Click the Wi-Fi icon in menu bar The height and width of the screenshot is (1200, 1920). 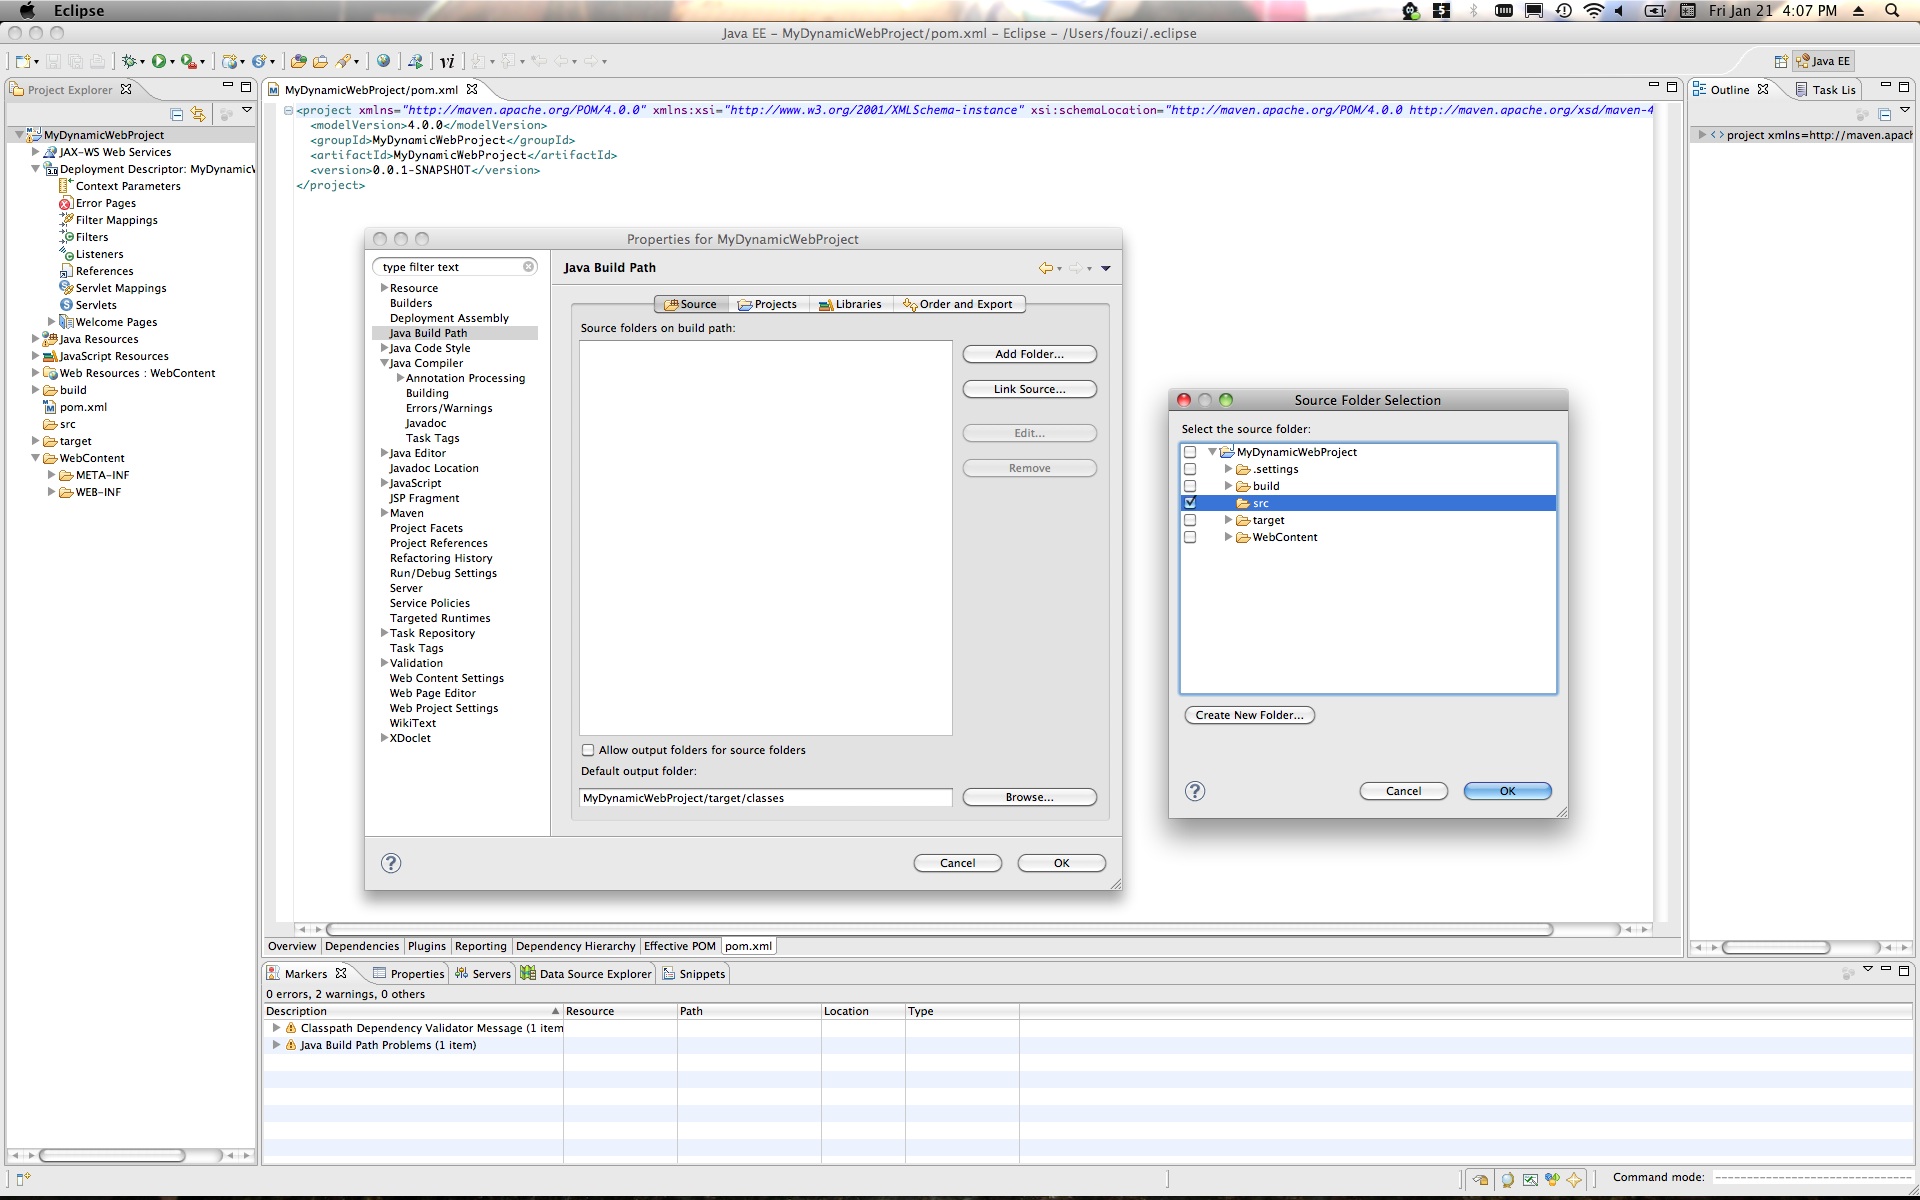pyautogui.click(x=1594, y=11)
